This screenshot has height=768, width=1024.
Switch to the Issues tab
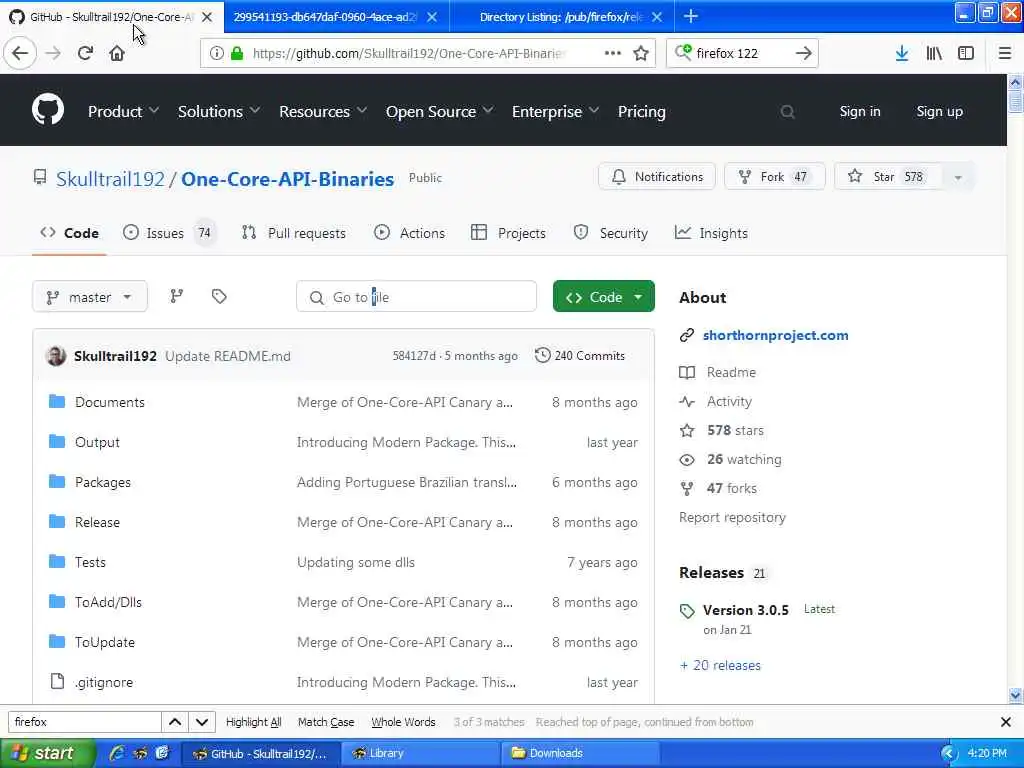click(169, 233)
